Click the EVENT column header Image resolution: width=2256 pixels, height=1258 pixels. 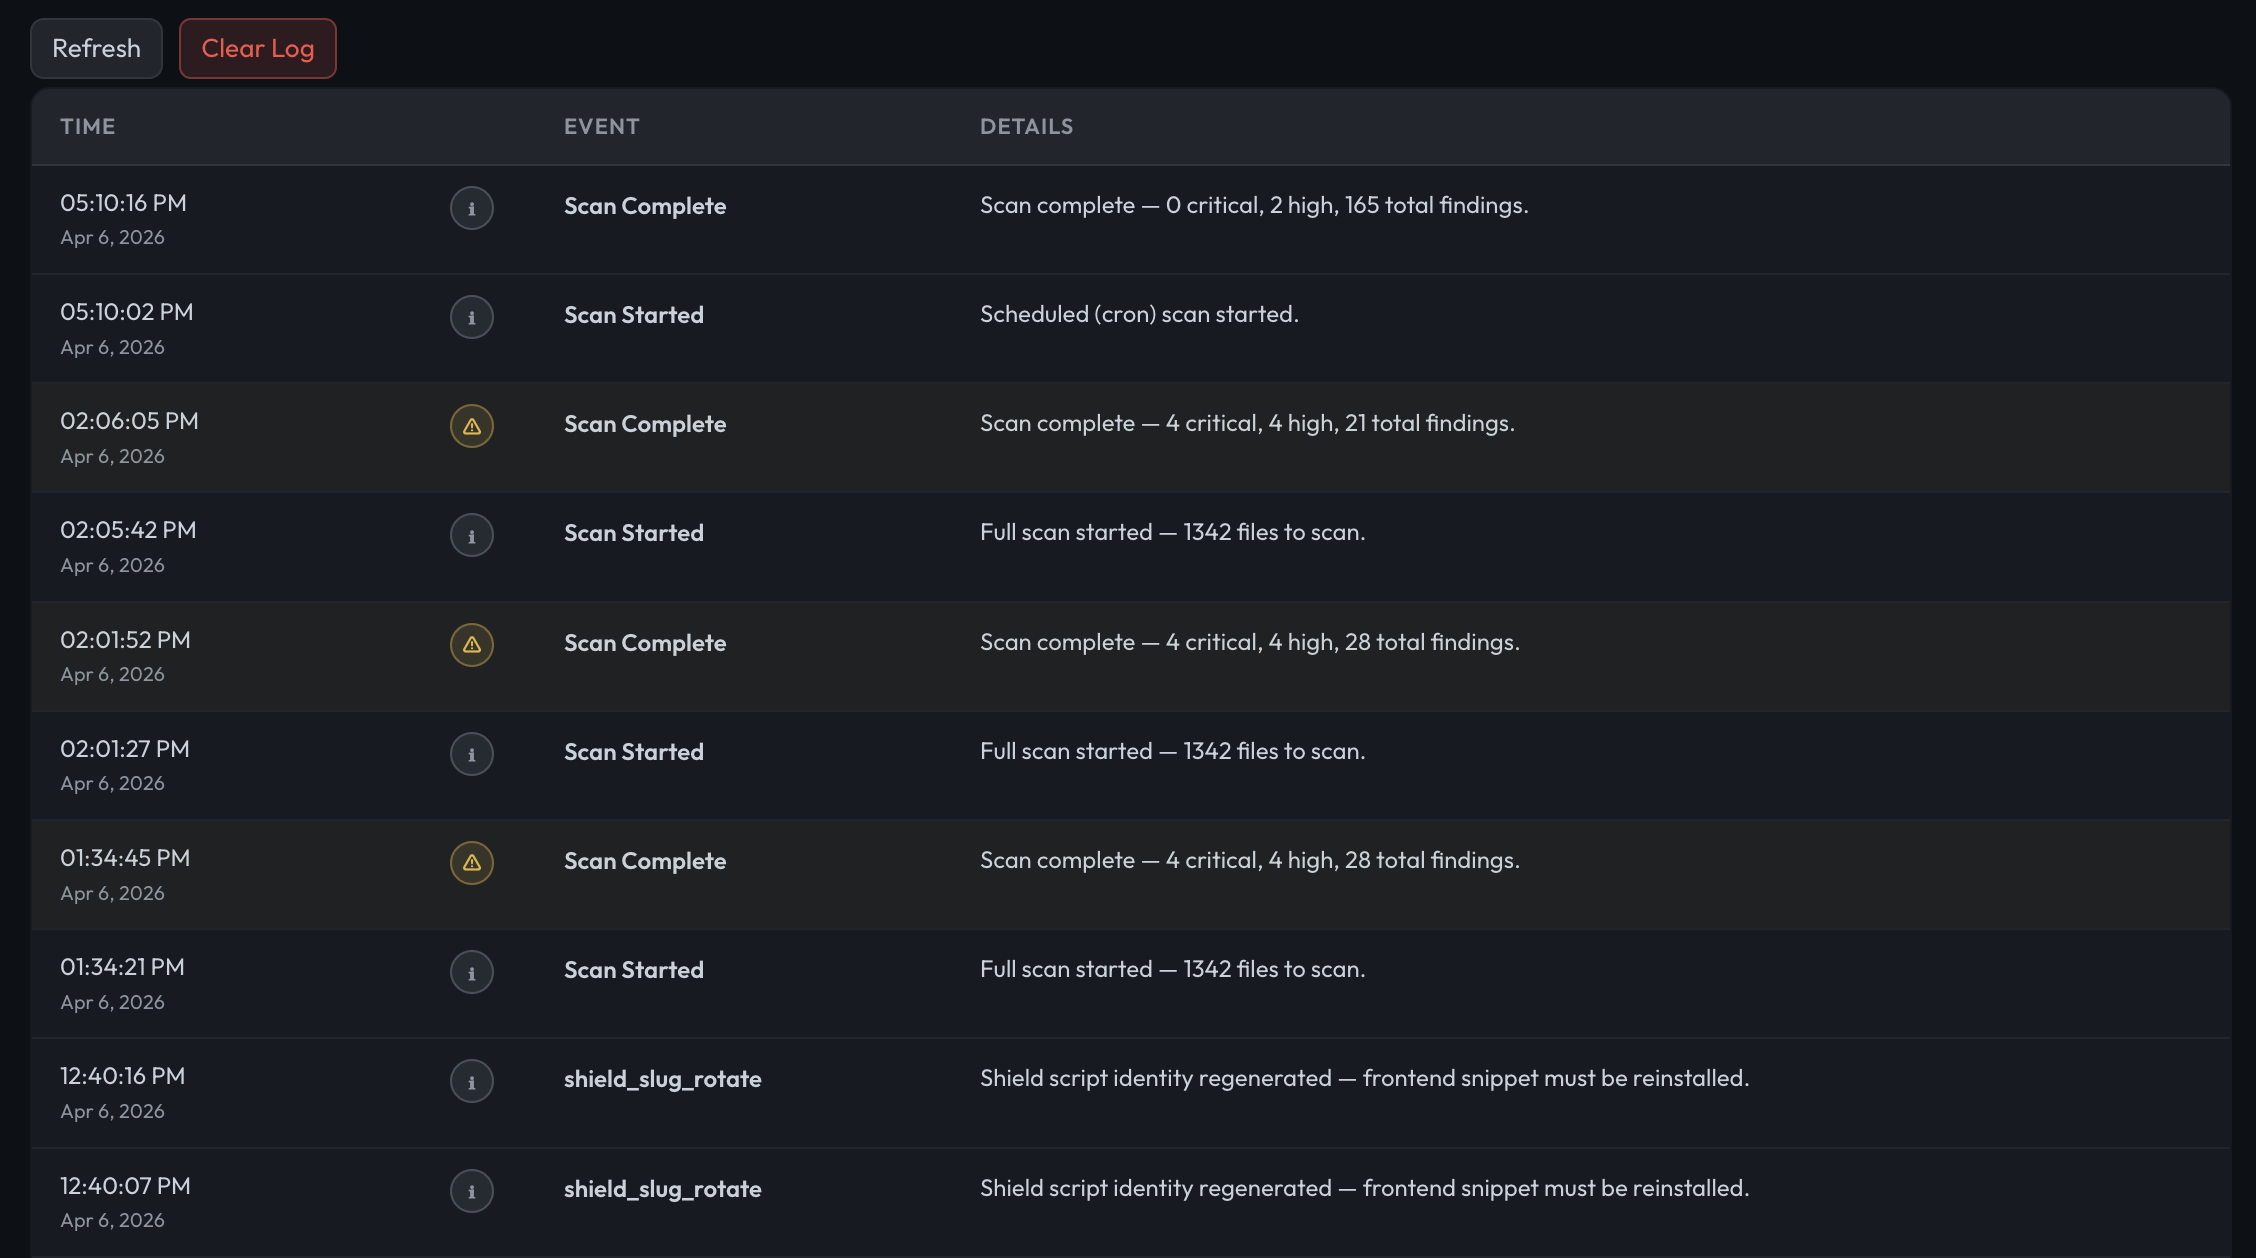601,126
